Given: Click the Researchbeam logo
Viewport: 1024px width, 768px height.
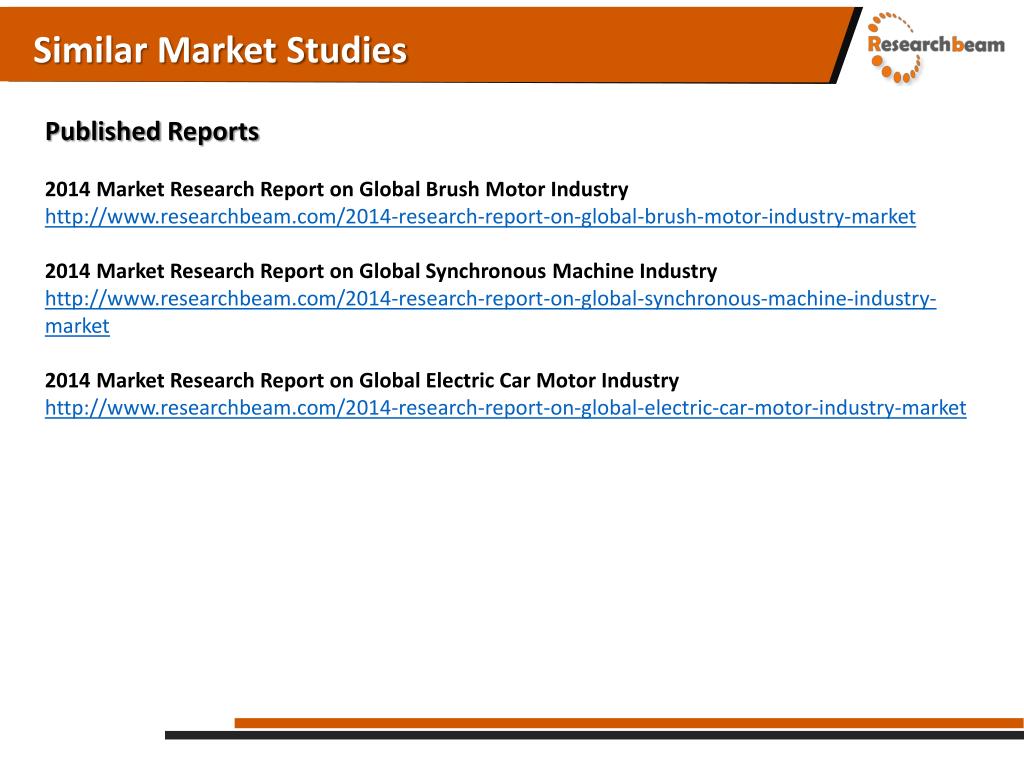Looking at the screenshot, I should click(x=935, y=47).
